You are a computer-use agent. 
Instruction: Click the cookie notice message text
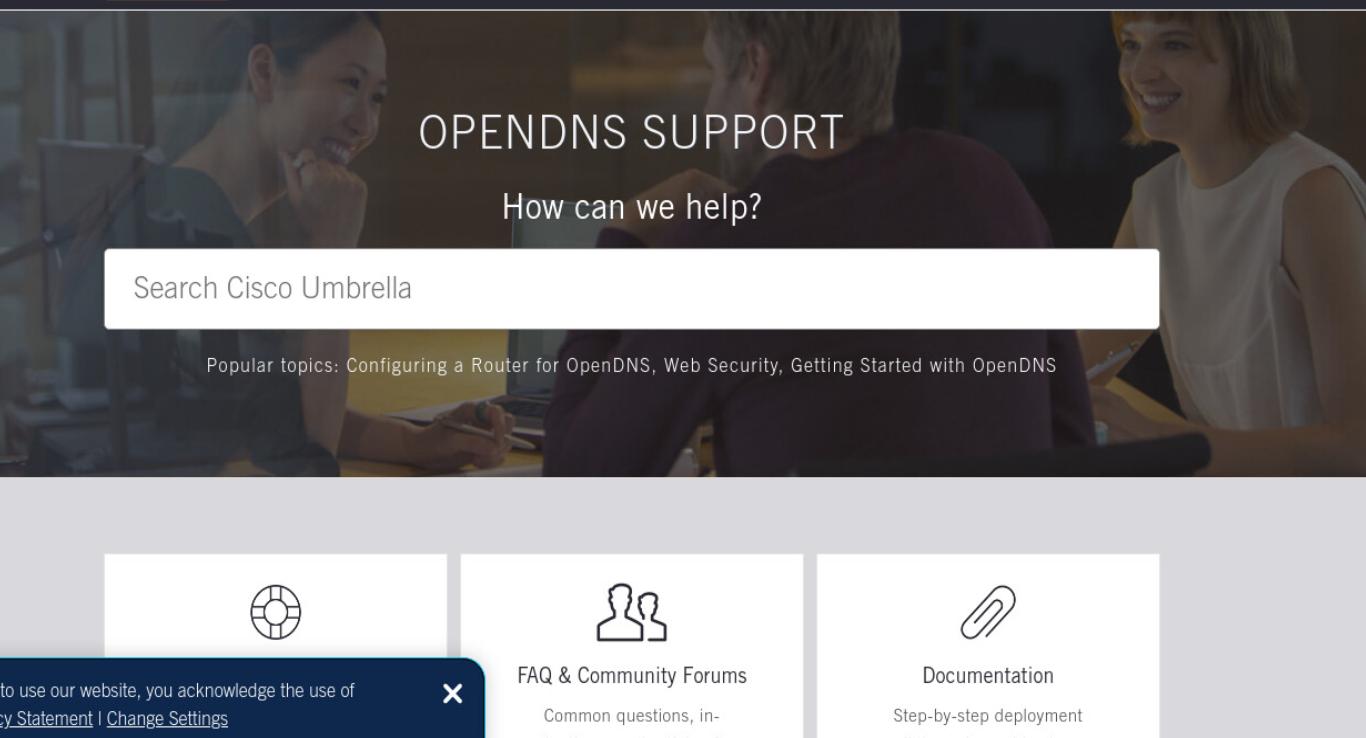click(x=177, y=691)
